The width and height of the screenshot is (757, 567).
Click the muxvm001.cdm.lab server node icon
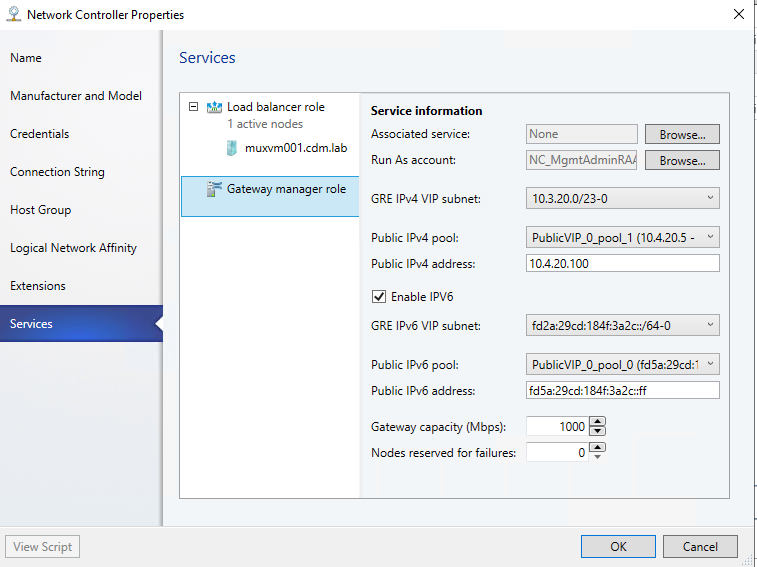[232, 148]
